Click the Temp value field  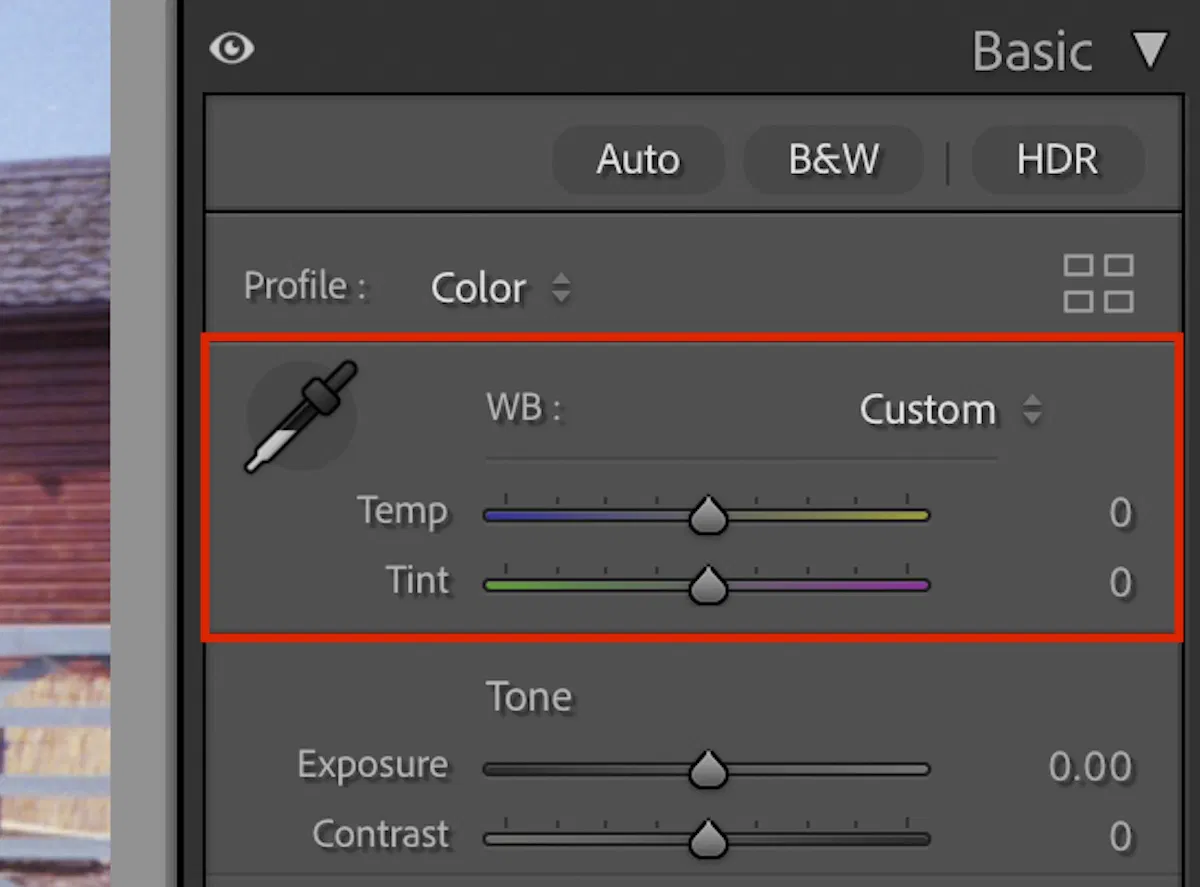[1120, 514]
